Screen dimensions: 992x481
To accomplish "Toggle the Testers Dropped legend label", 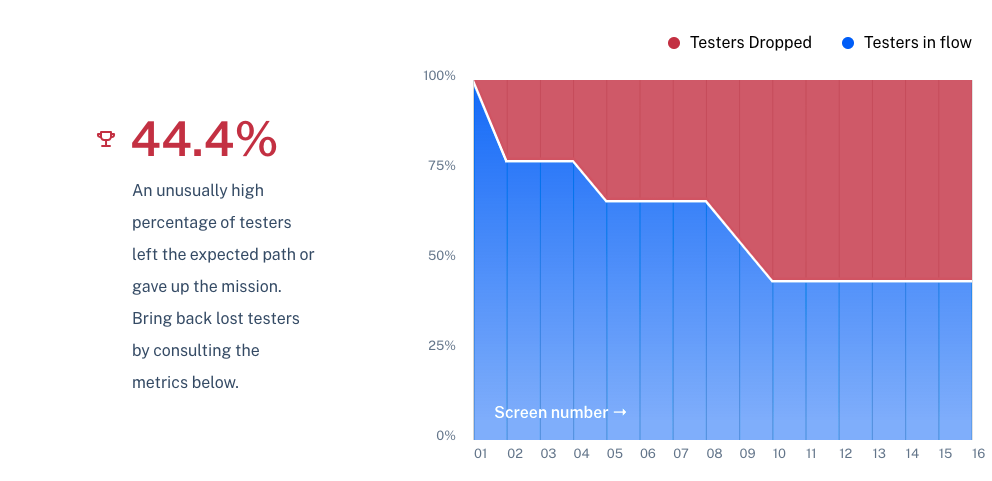I will tap(750, 43).
